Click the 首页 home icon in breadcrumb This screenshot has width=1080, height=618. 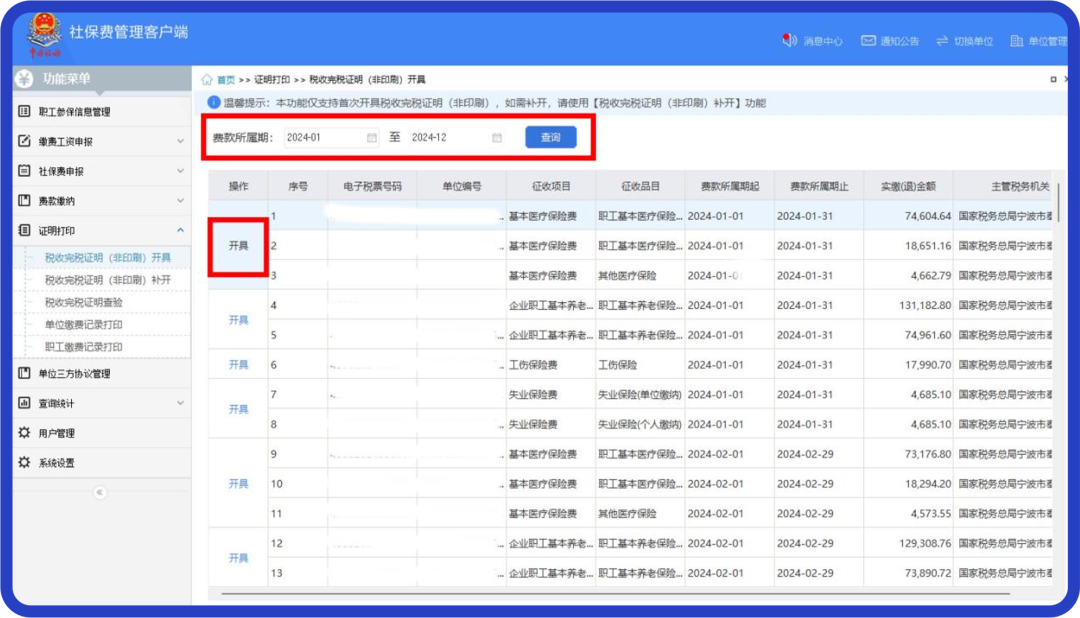pyautogui.click(x=207, y=80)
